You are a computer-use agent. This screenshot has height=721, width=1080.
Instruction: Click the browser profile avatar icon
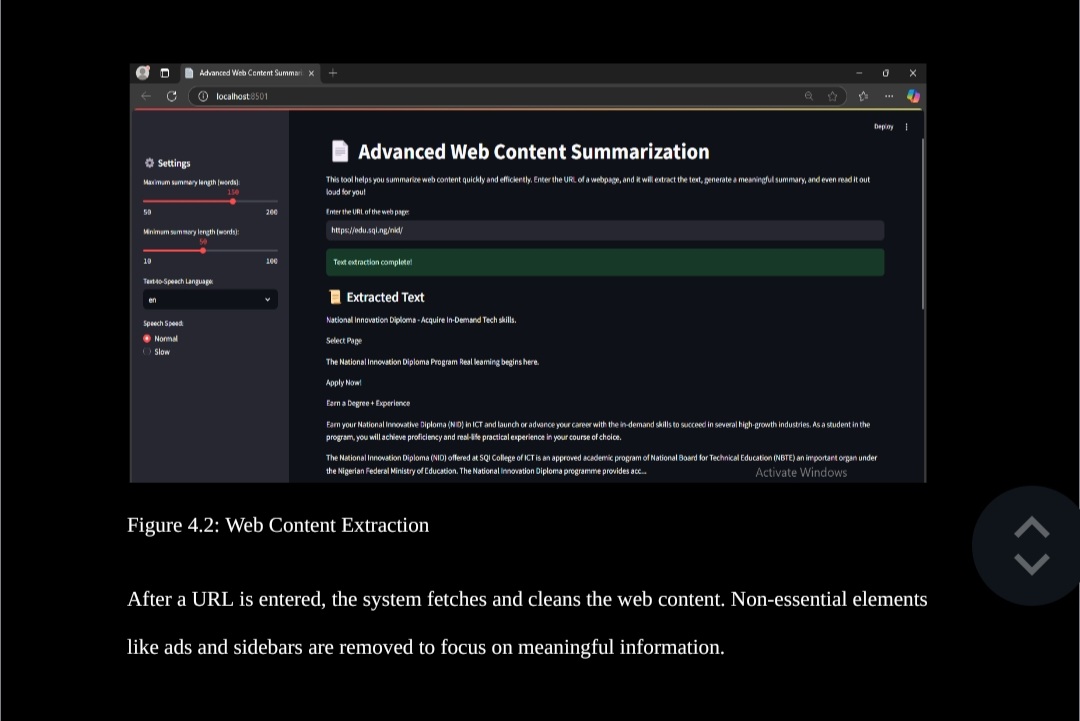[x=143, y=73]
